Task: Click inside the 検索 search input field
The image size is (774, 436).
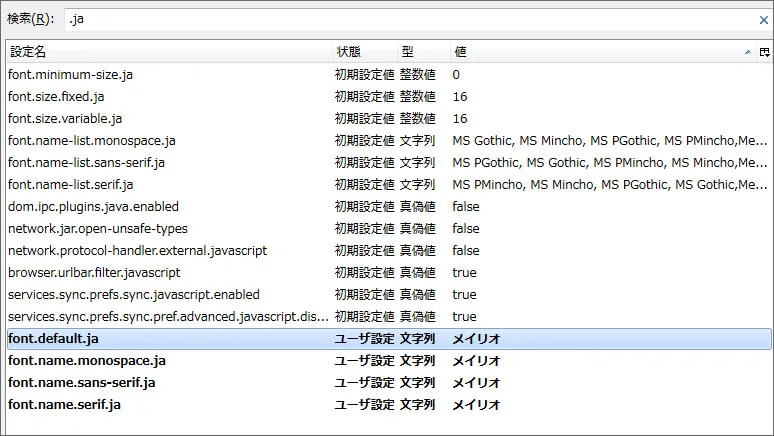Action: (x=400, y=19)
